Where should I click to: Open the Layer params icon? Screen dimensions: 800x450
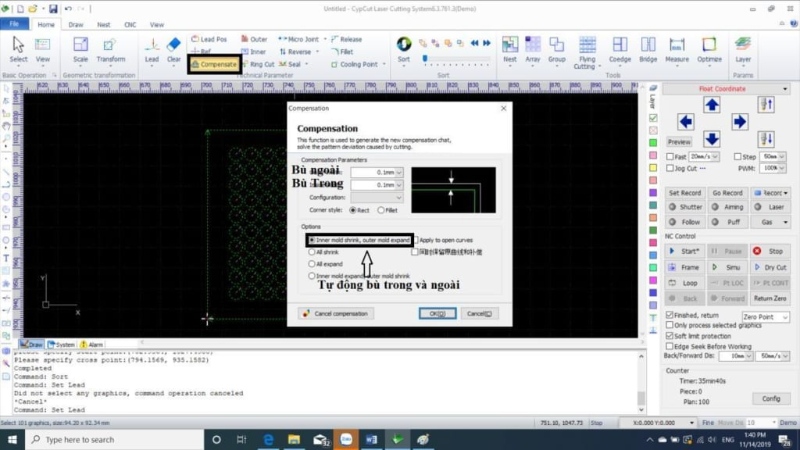743,49
